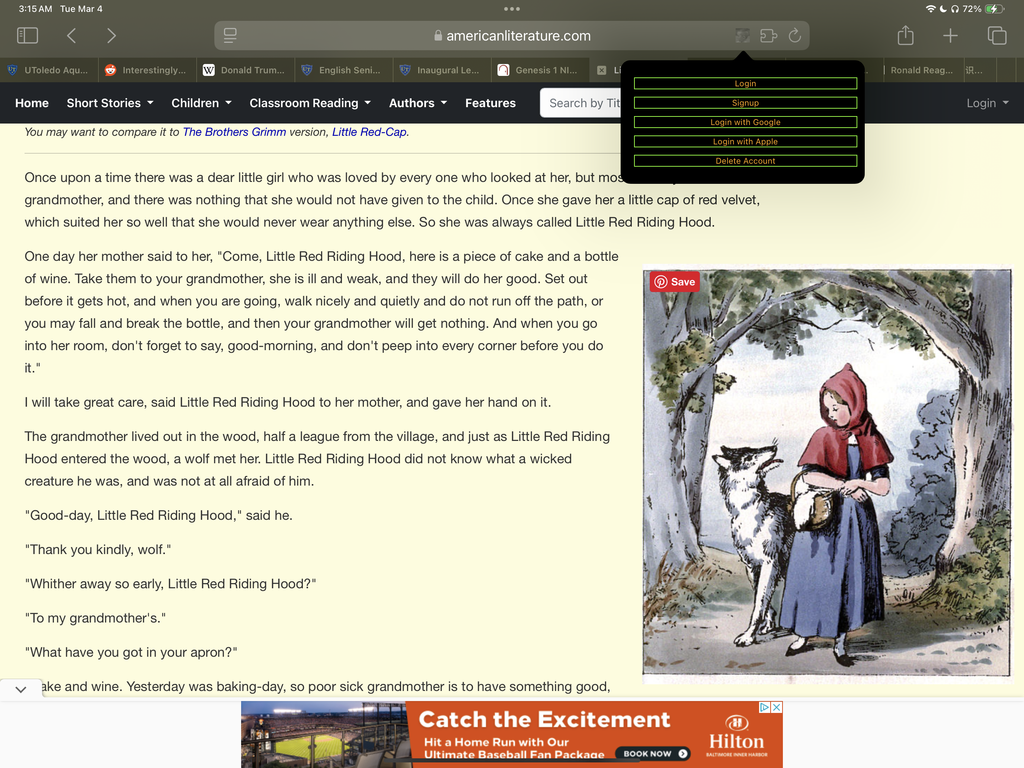Tap the three-dot multitasking control
1024x768 pixels.
coord(512,9)
